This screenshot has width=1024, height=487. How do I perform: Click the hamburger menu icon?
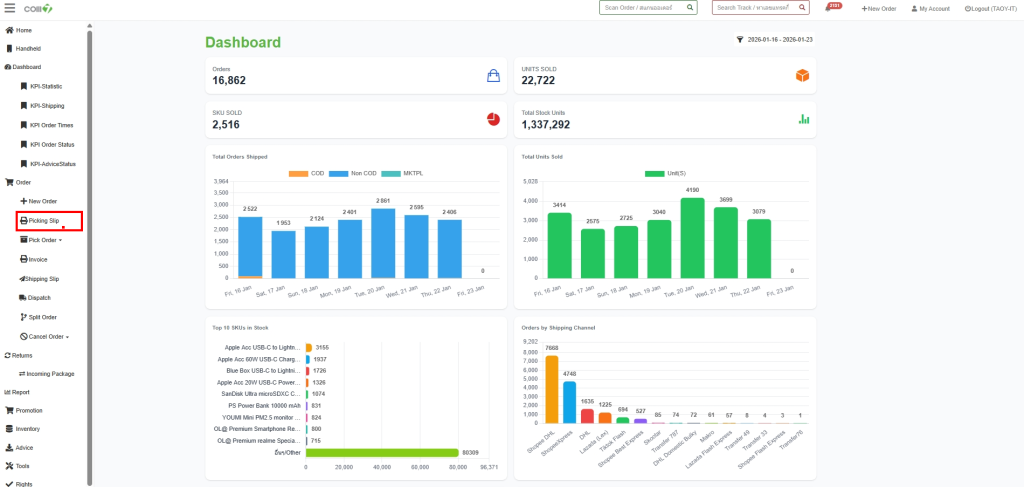(x=9, y=8)
